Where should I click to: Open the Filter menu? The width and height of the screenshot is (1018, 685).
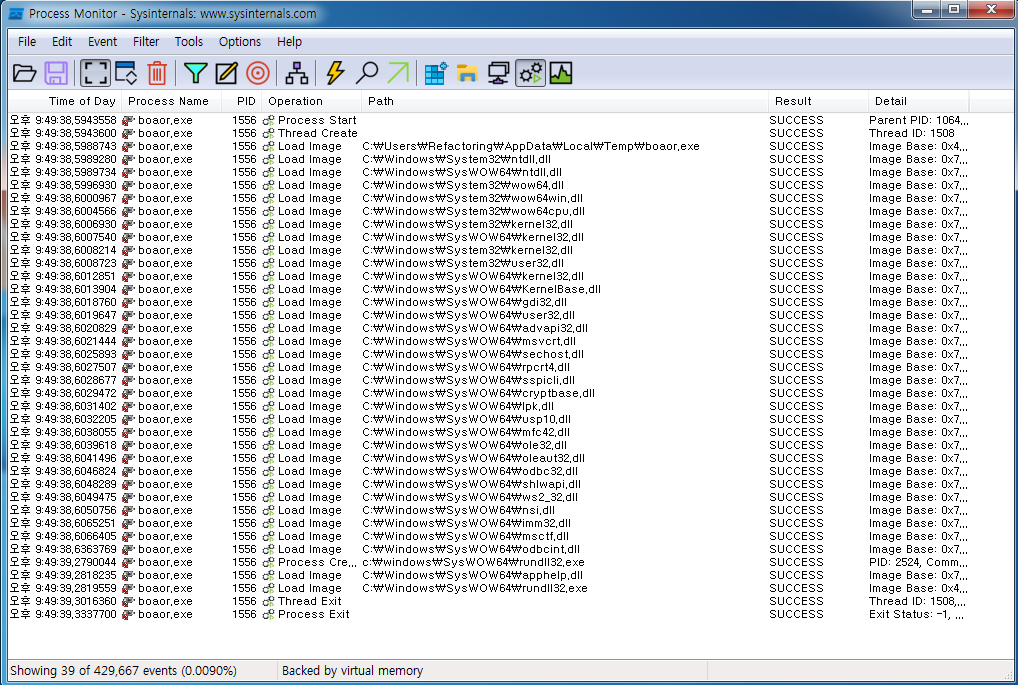[146, 42]
